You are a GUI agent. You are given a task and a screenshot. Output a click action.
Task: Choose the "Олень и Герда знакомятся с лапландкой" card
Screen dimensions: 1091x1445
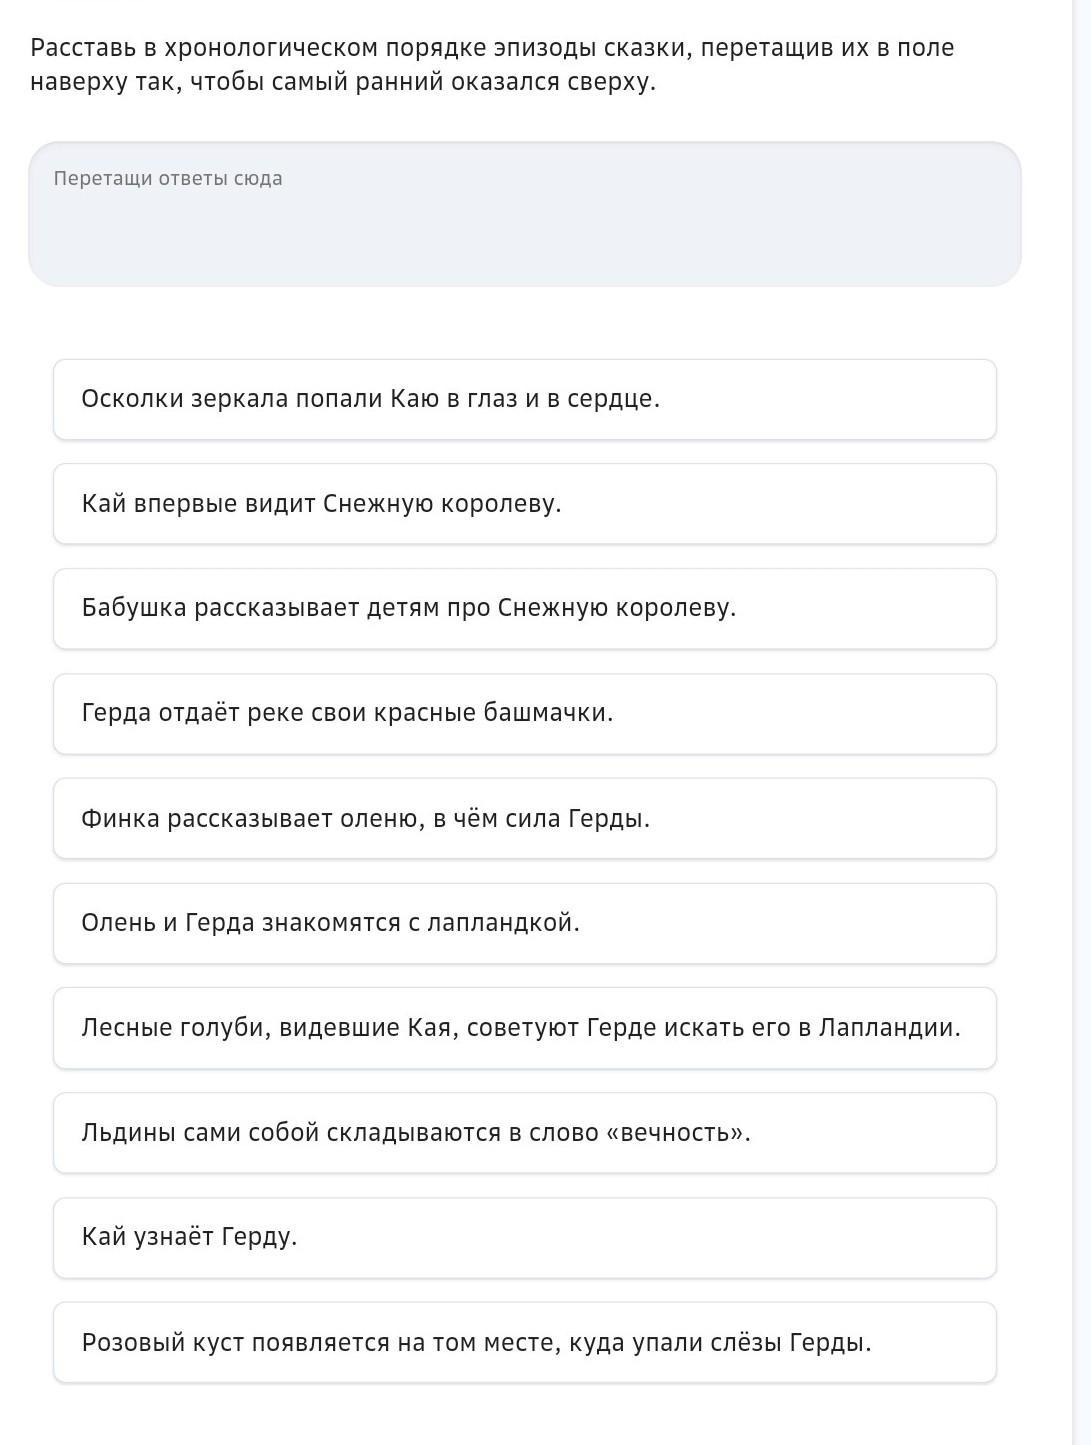click(524, 923)
